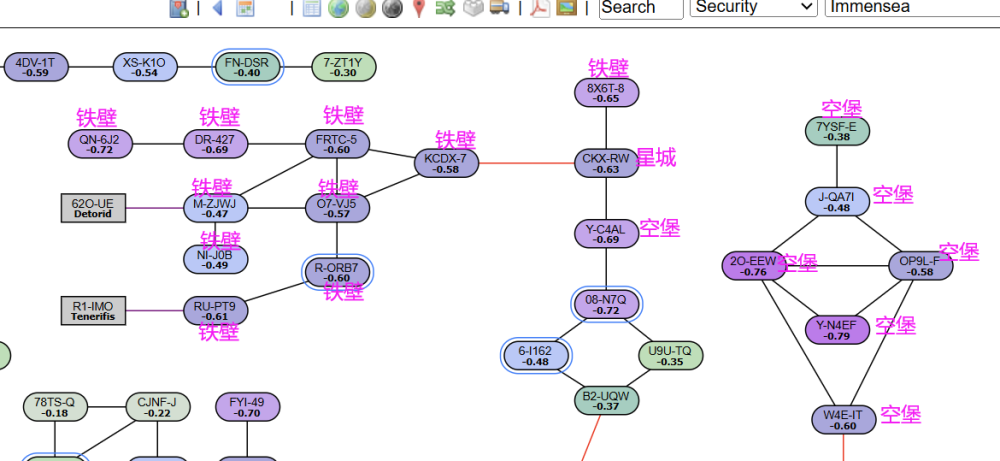Click the red map pin icon

pos(418,8)
